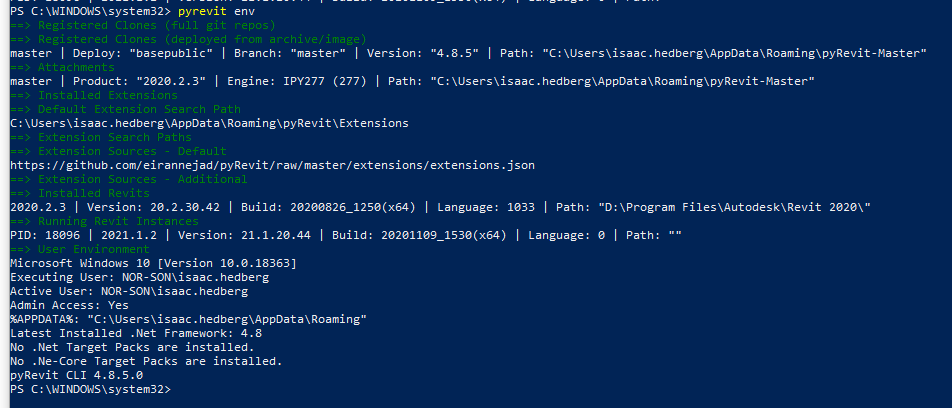
Task: Click the Revit 2020 install path
Action: pos(706,208)
